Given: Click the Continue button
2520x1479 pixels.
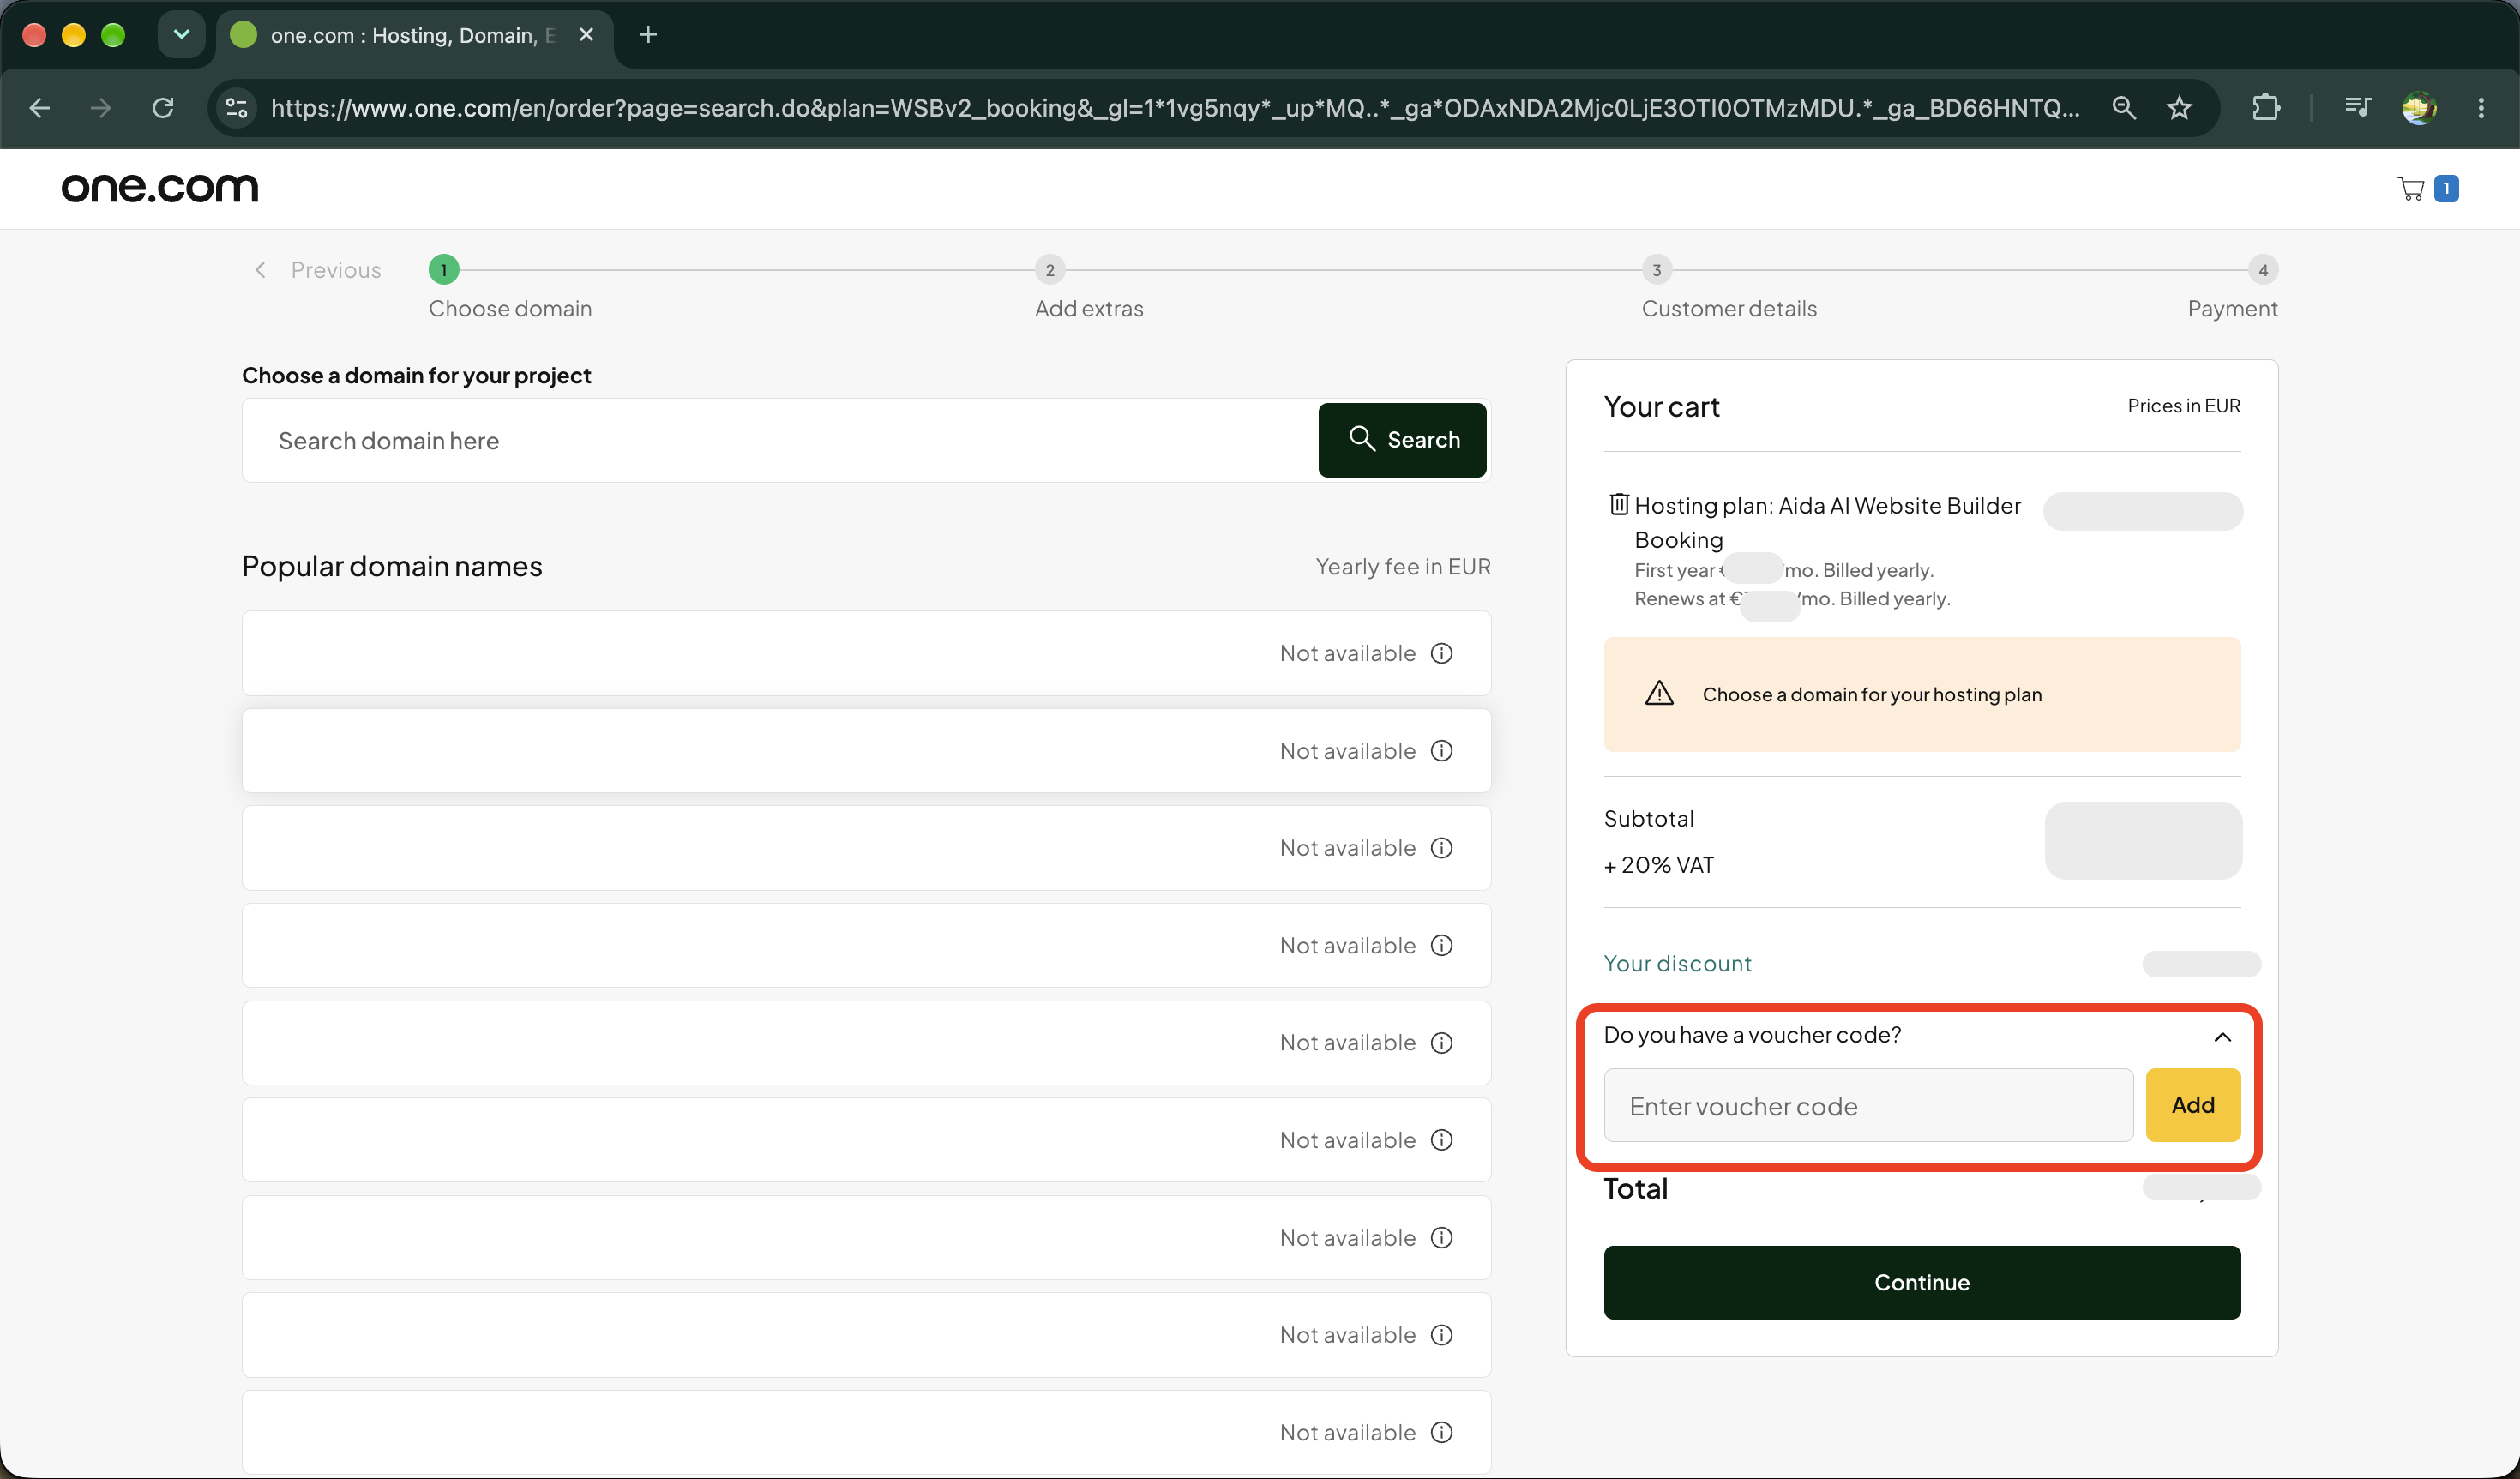Looking at the screenshot, I should pos(1921,1282).
